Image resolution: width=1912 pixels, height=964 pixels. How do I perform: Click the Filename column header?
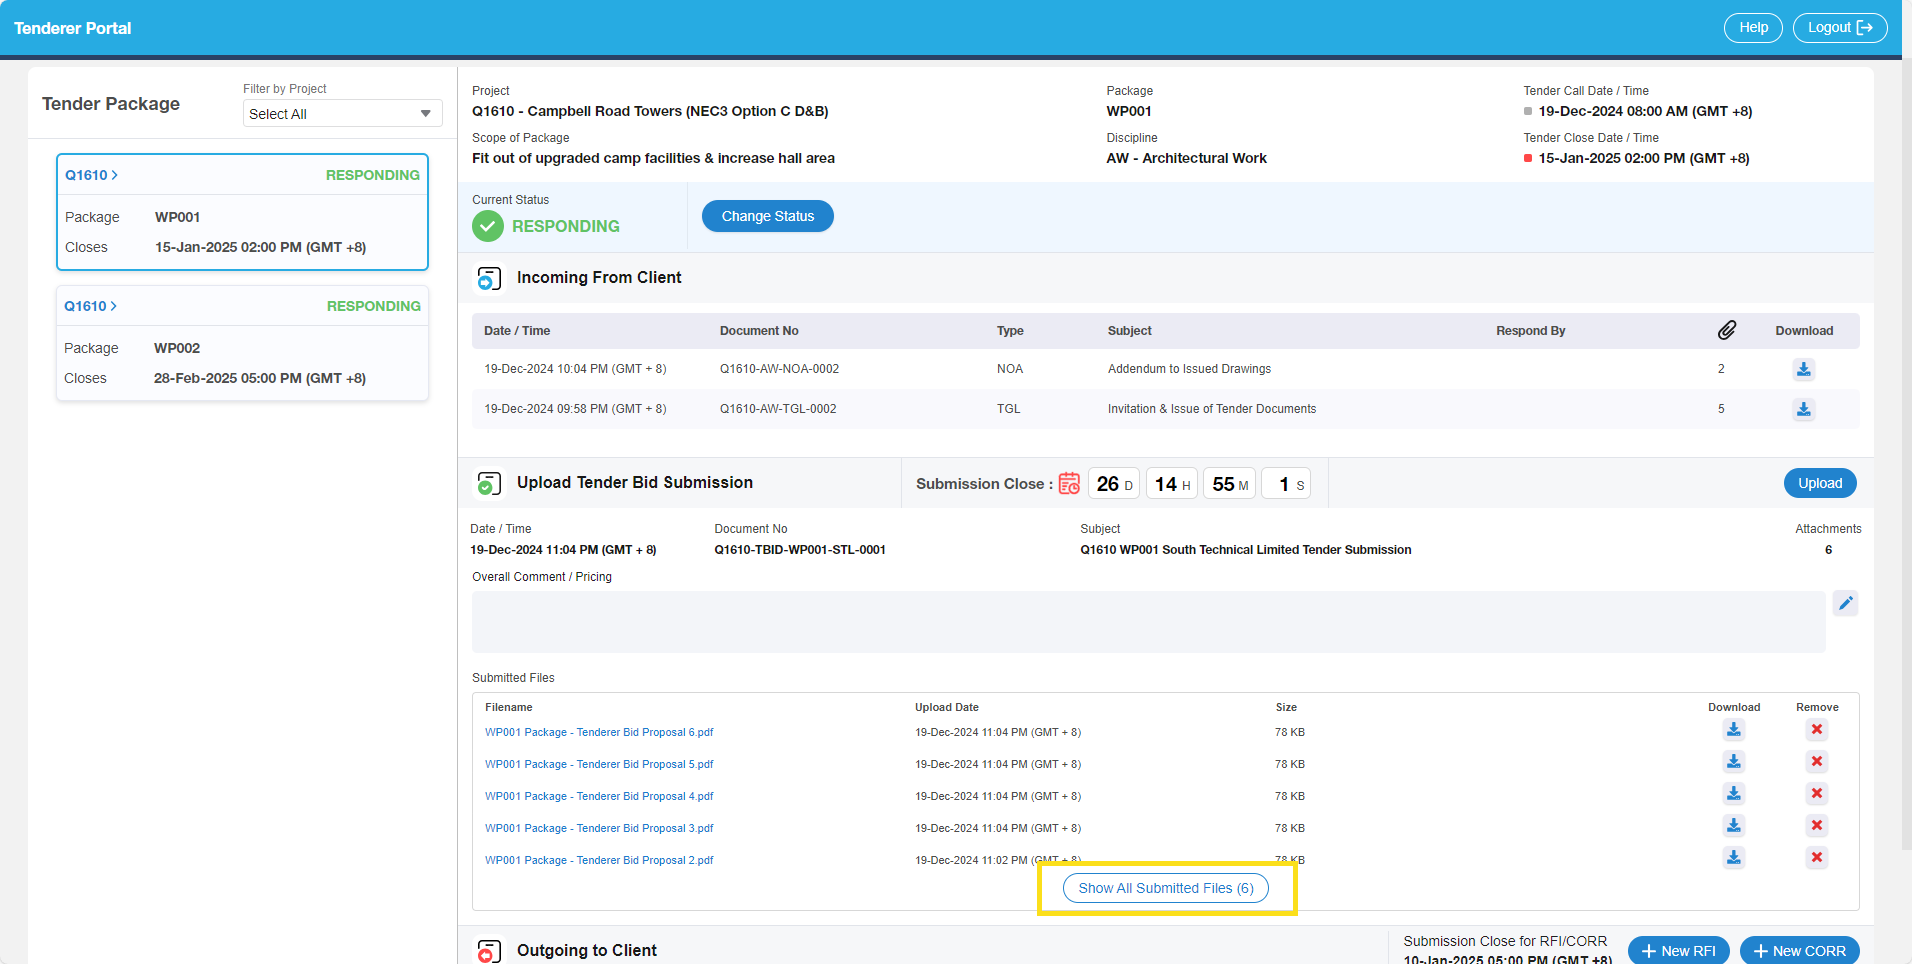509,707
